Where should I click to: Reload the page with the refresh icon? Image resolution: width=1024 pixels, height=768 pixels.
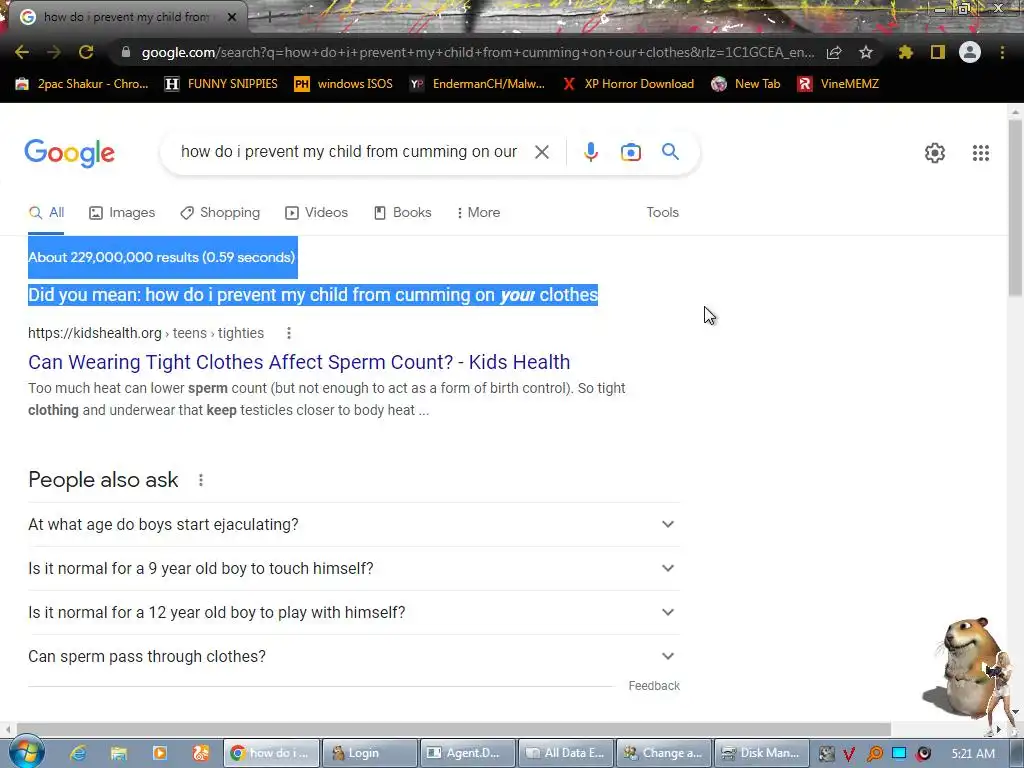[x=86, y=52]
